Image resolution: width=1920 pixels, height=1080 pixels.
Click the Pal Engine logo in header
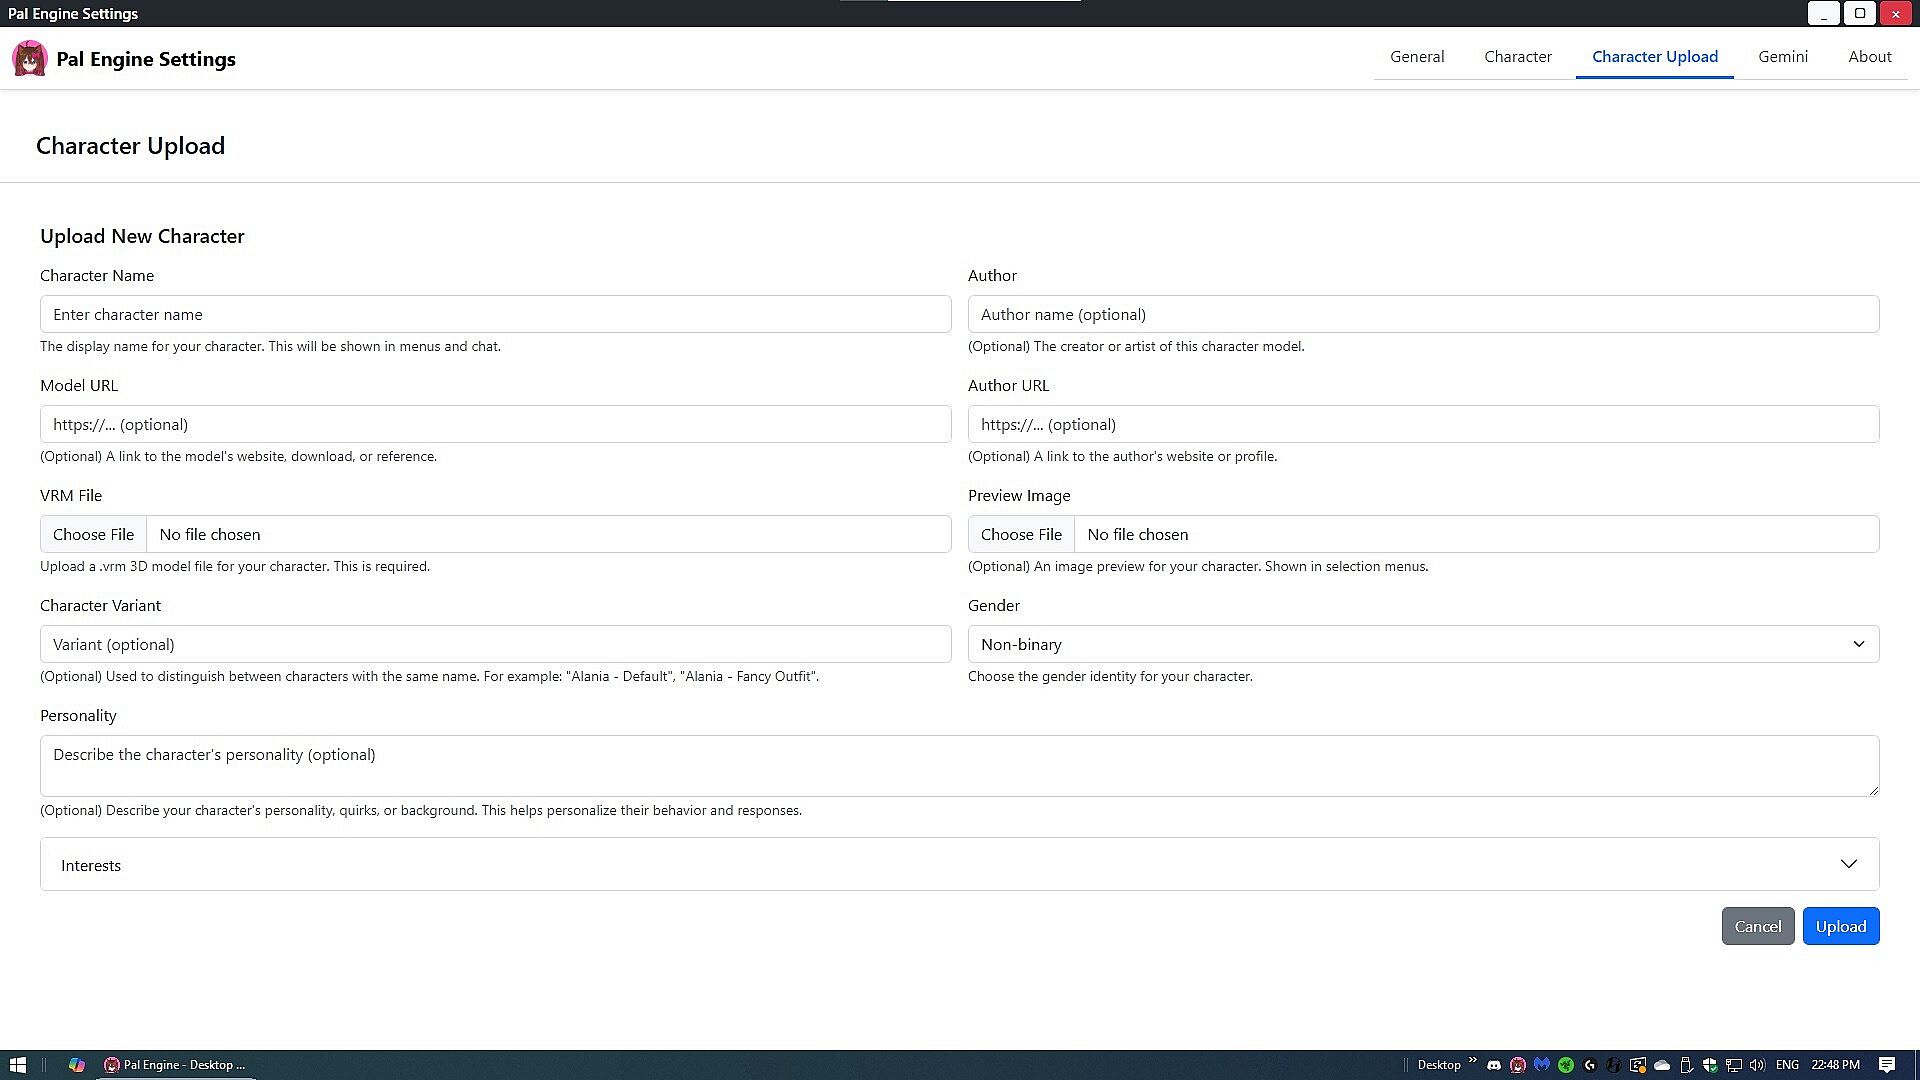(x=30, y=58)
